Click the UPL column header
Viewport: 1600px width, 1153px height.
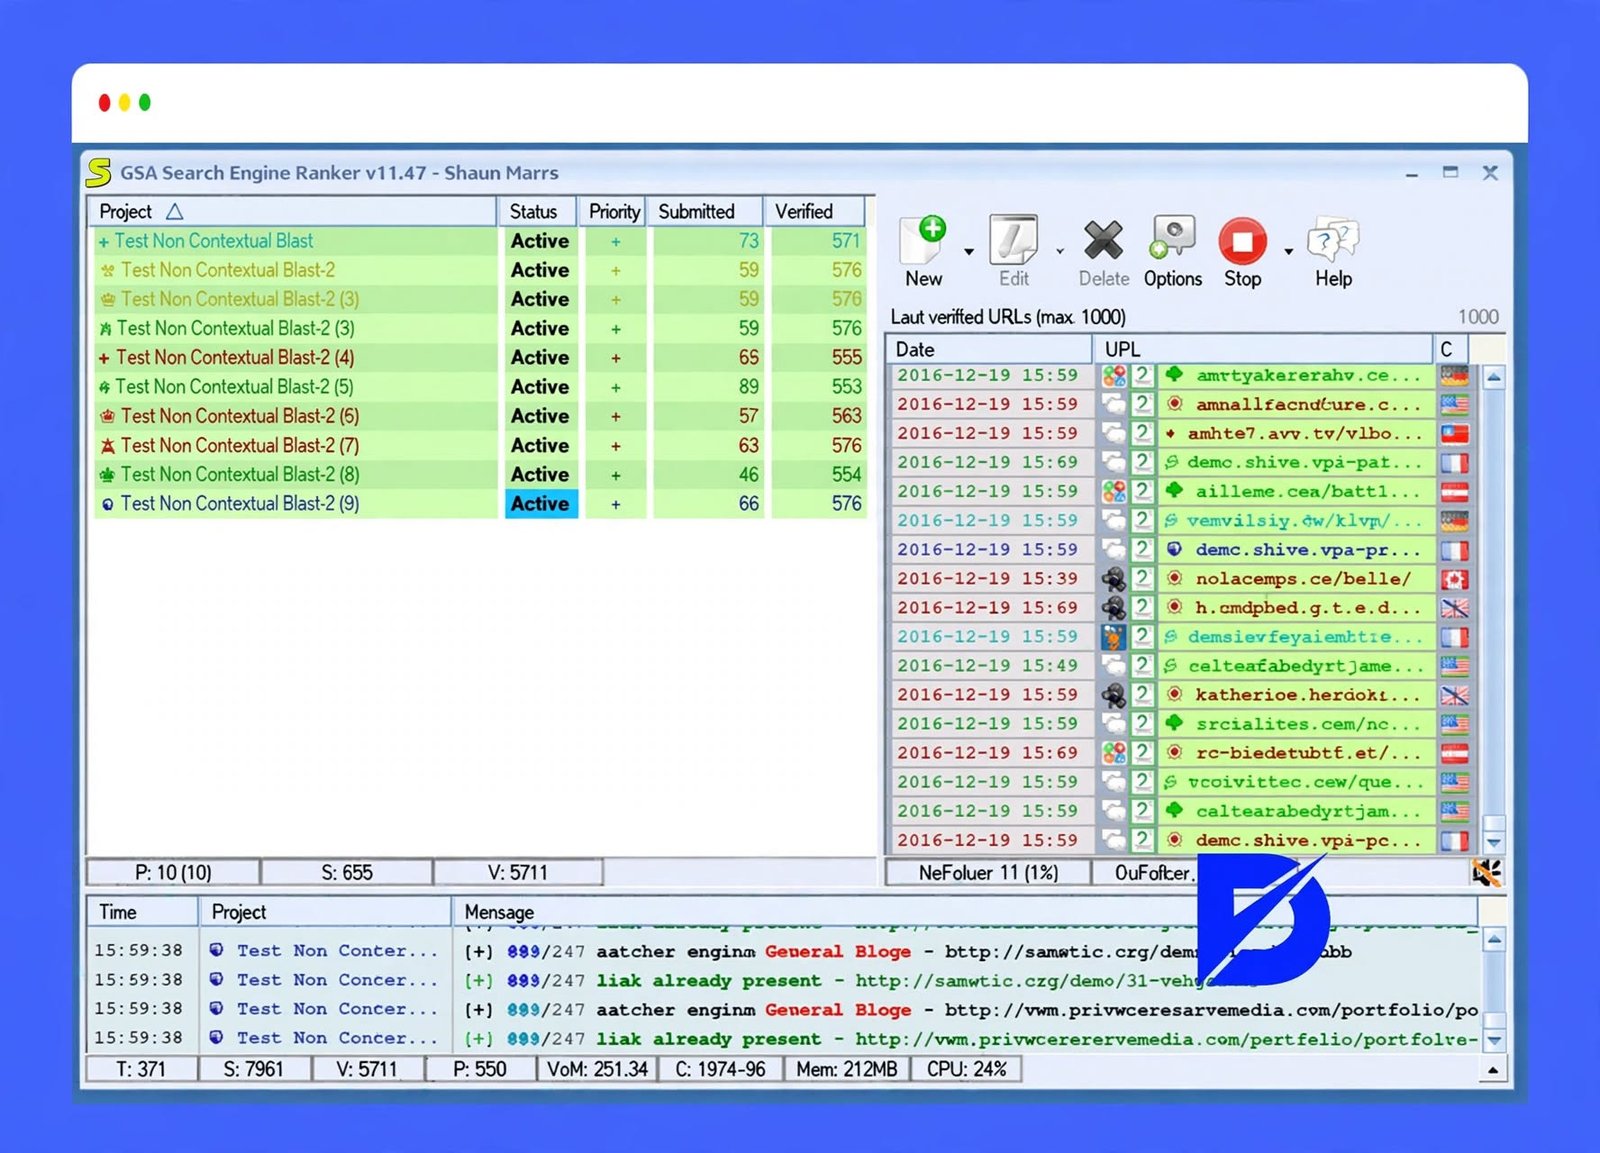1265,349
